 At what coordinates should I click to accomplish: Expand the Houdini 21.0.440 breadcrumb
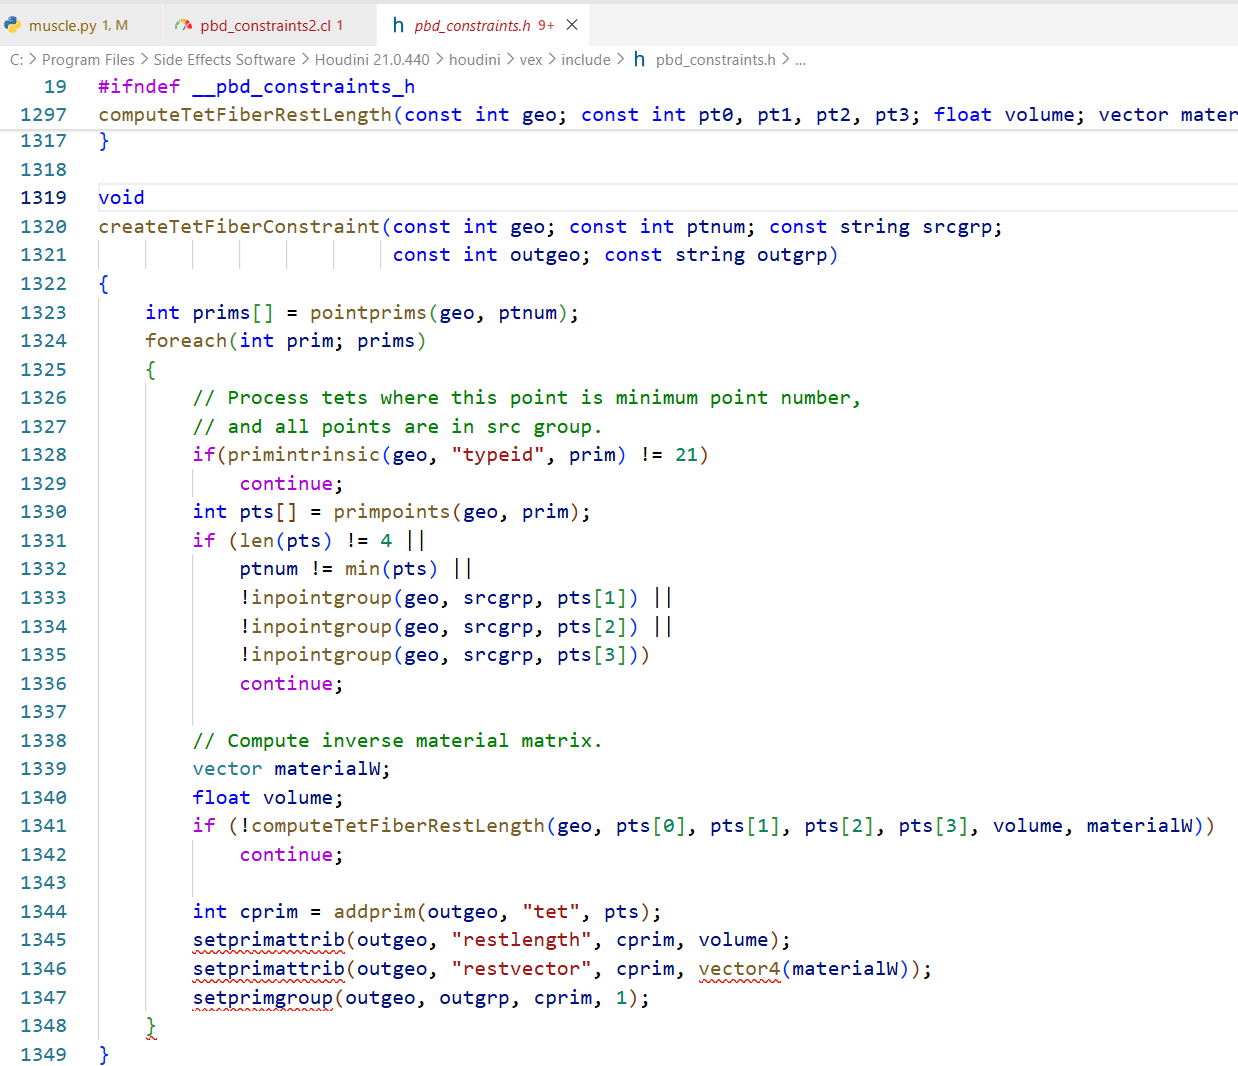click(x=372, y=60)
